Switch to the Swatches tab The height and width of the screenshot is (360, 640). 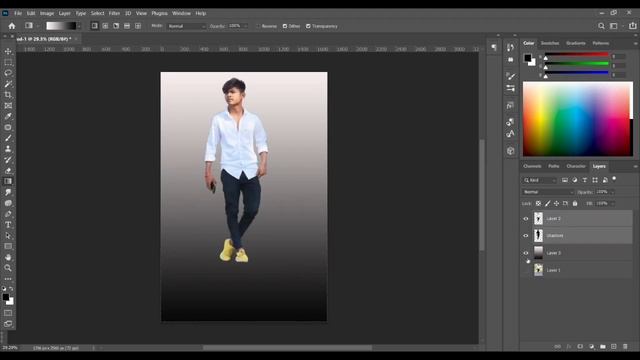tap(550, 43)
